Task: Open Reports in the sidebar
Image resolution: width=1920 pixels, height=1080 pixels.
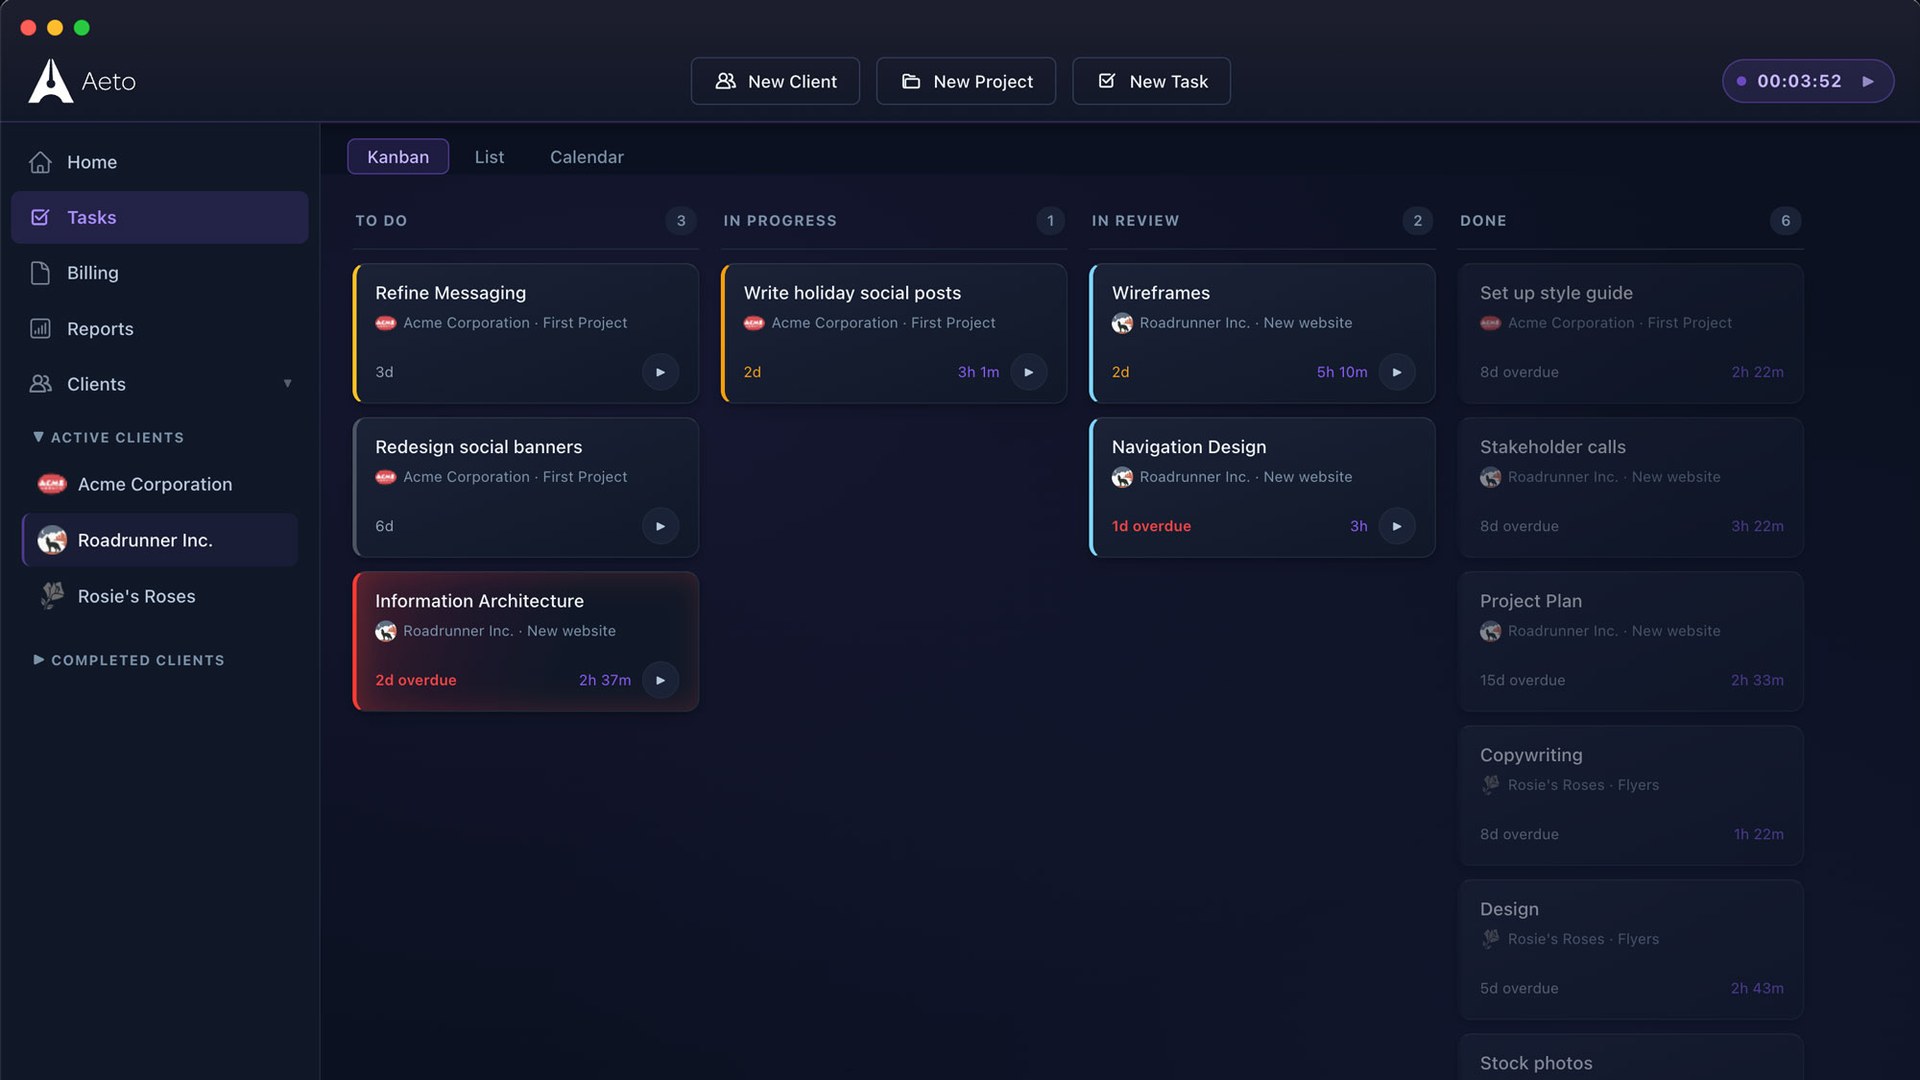Action: [x=160, y=329]
